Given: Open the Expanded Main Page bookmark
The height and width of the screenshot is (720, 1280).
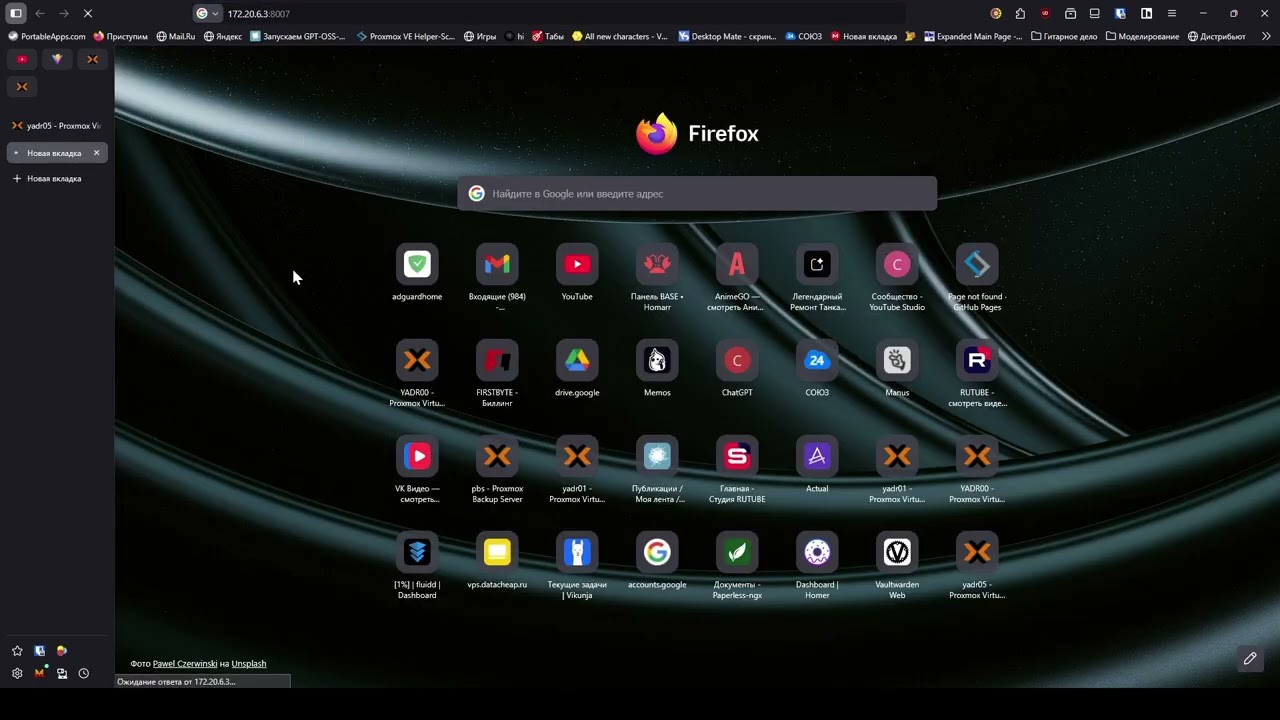Looking at the screenshot, I should pyautogui.click(x=973, y=36).
